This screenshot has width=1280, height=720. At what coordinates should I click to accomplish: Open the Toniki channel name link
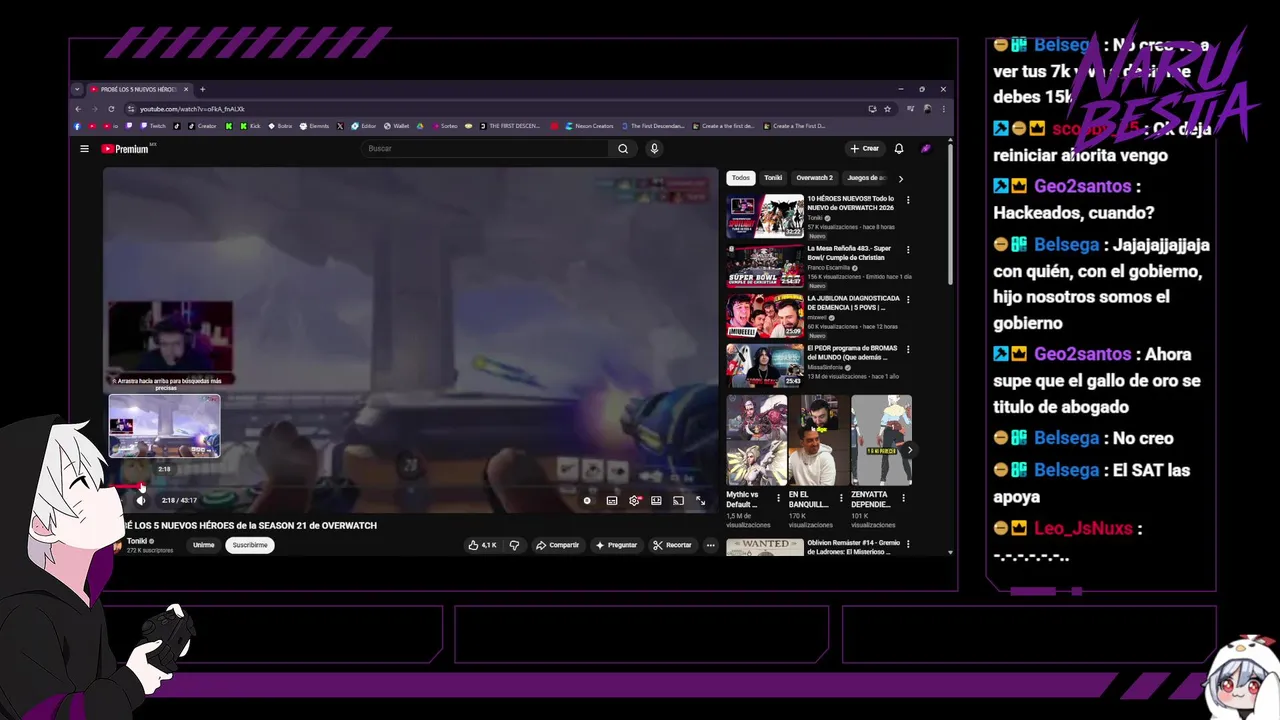click(x=137, y=541)
